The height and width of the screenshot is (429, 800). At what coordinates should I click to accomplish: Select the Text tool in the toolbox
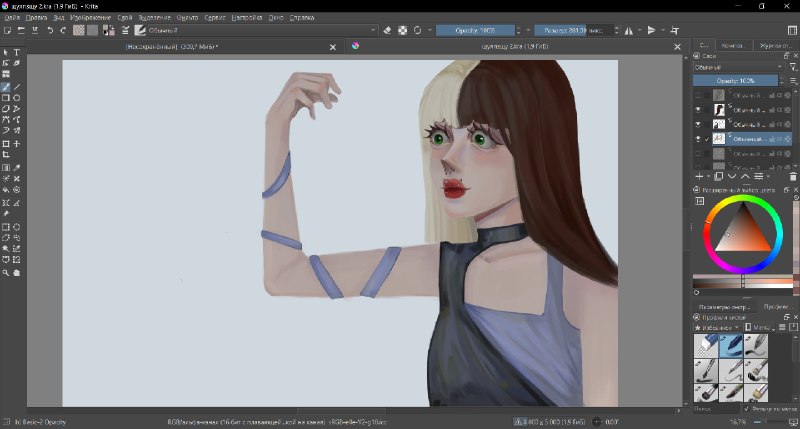tap(17, 52)
